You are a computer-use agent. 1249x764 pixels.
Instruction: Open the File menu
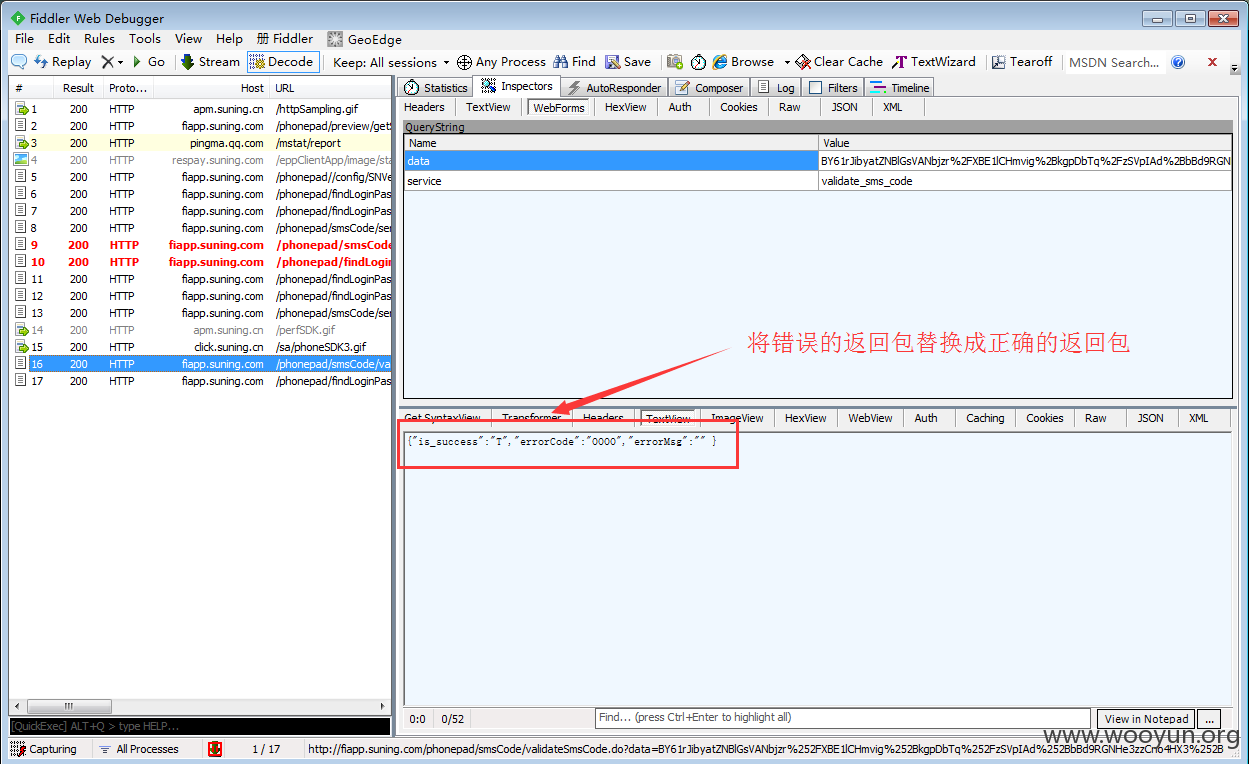[x=24, y=39]
